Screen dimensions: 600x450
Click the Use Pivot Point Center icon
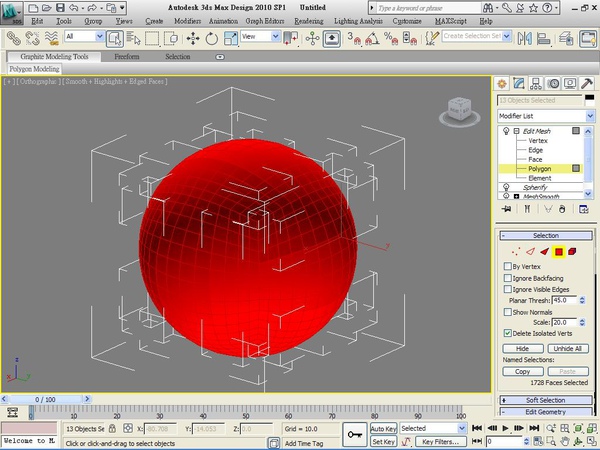291,38
